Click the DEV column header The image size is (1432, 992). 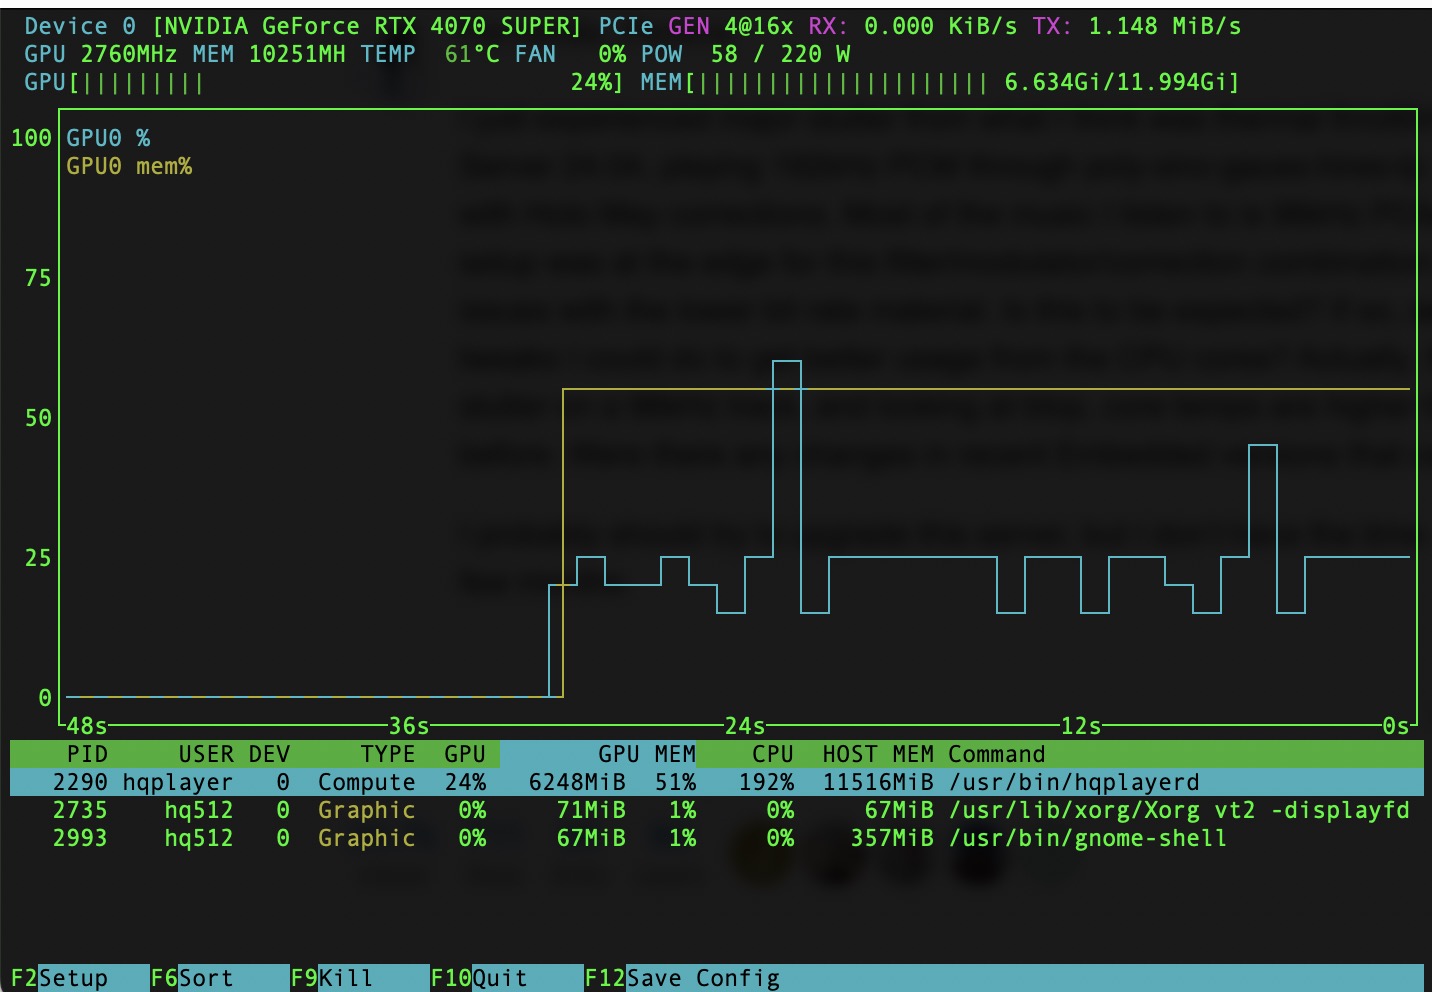[269, 754]
